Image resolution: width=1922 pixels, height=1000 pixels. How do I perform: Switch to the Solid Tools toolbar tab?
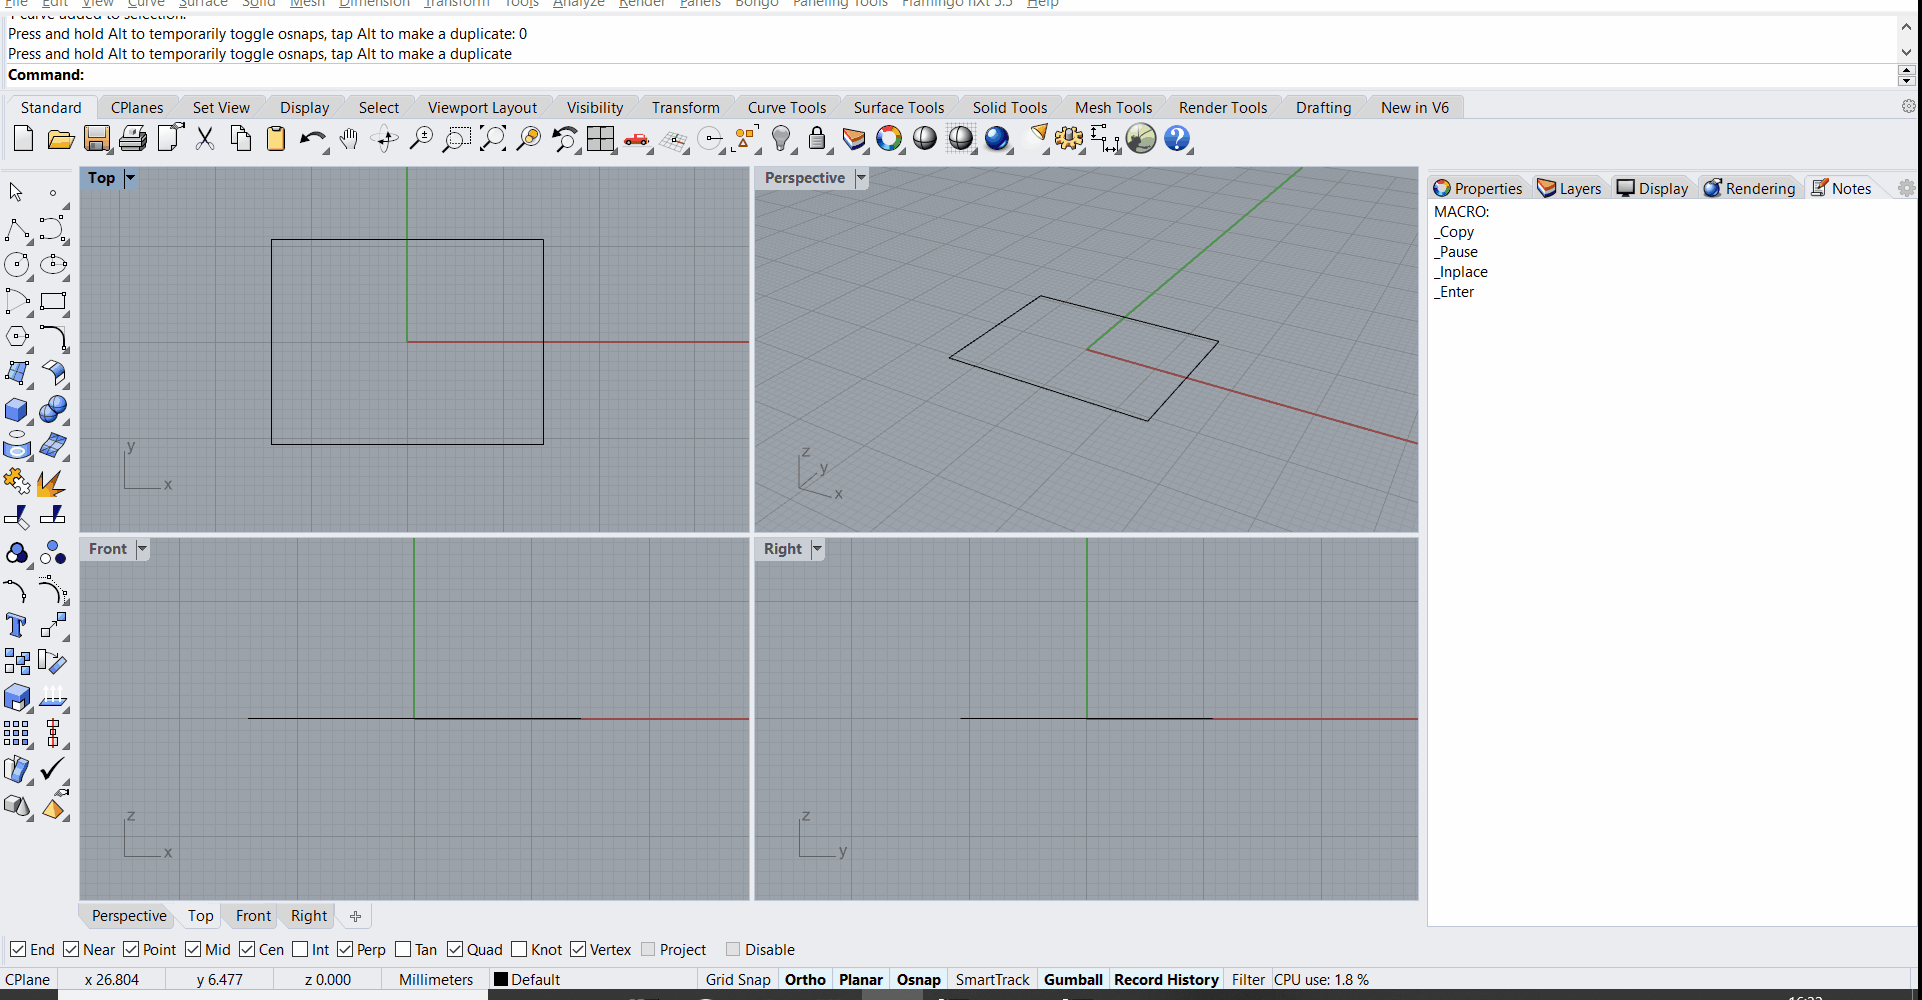(x=1010, y=108)
